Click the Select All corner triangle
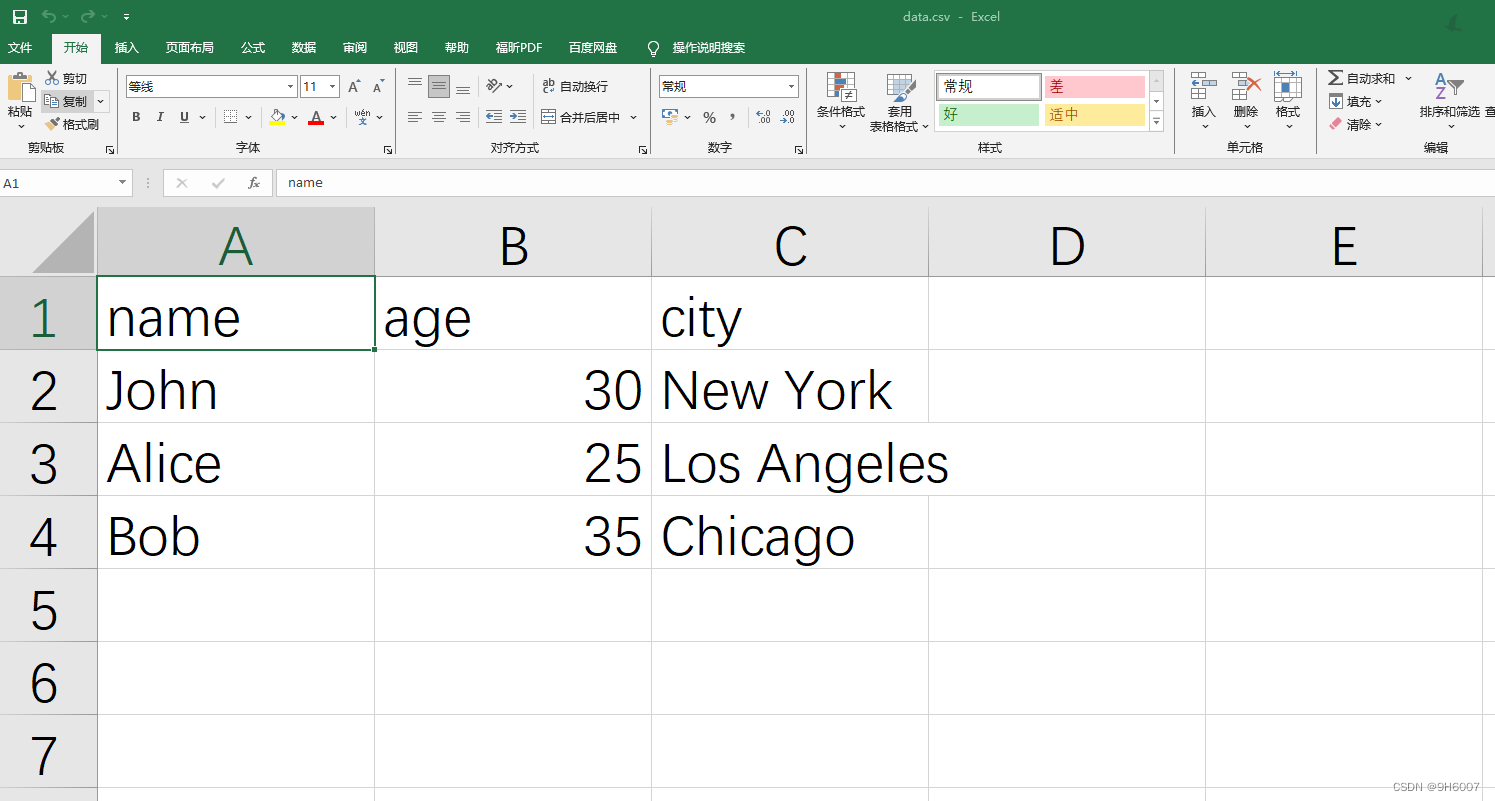The image size is (1495, 801). coord(63,241)
